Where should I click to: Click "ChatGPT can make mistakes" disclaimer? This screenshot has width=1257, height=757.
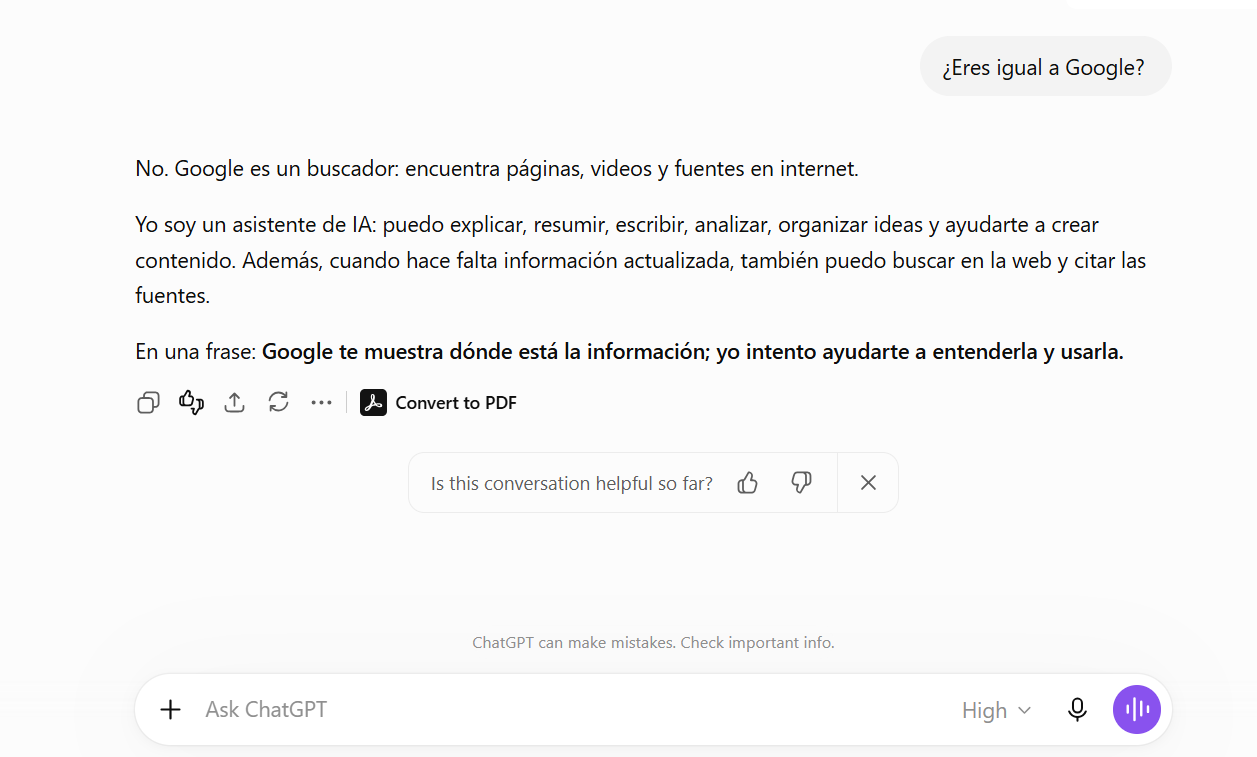653,643
